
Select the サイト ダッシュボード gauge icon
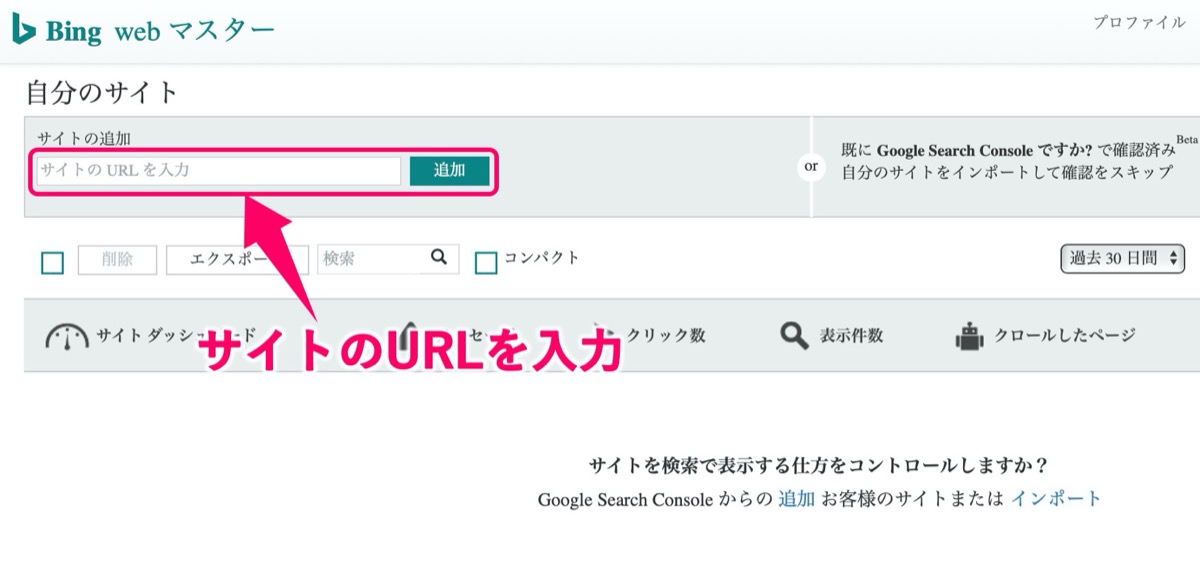[67, 336]
